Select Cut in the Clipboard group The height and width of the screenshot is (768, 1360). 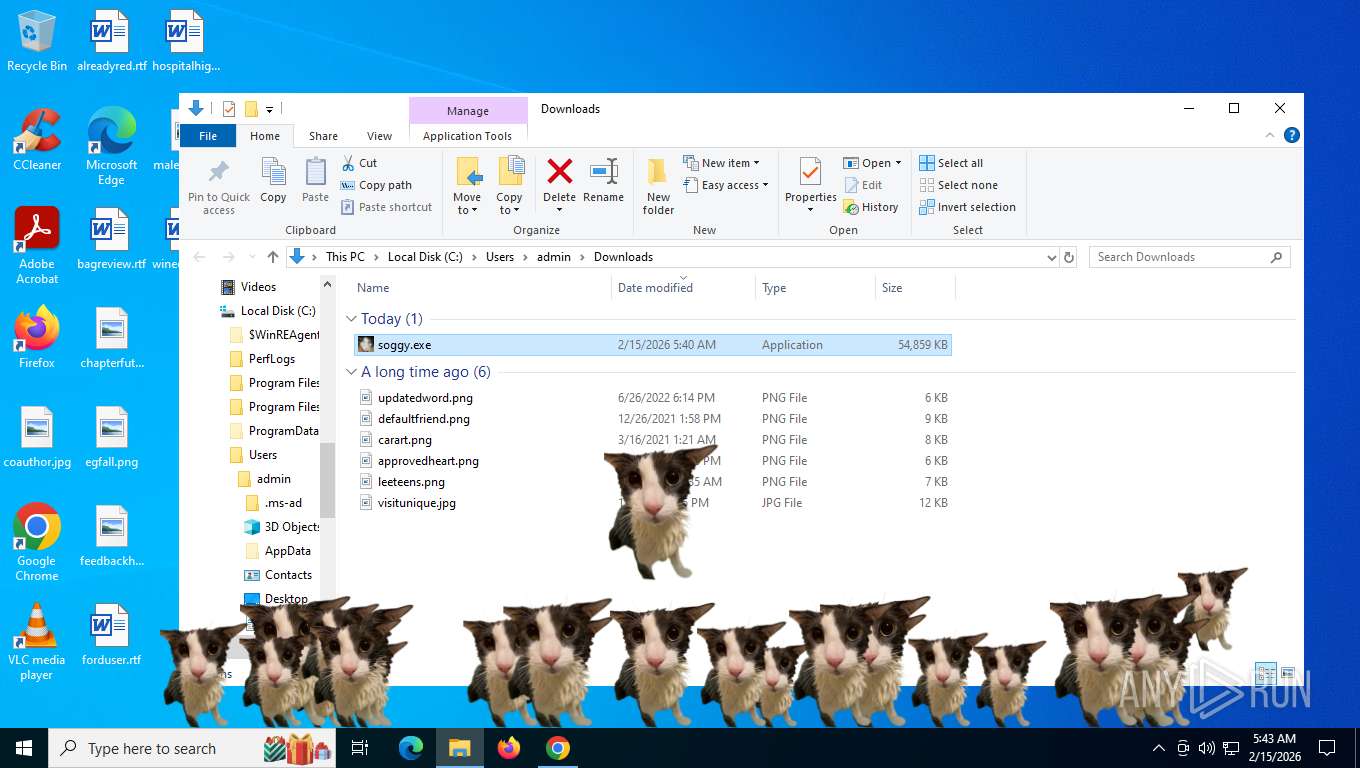click(359, 163)
